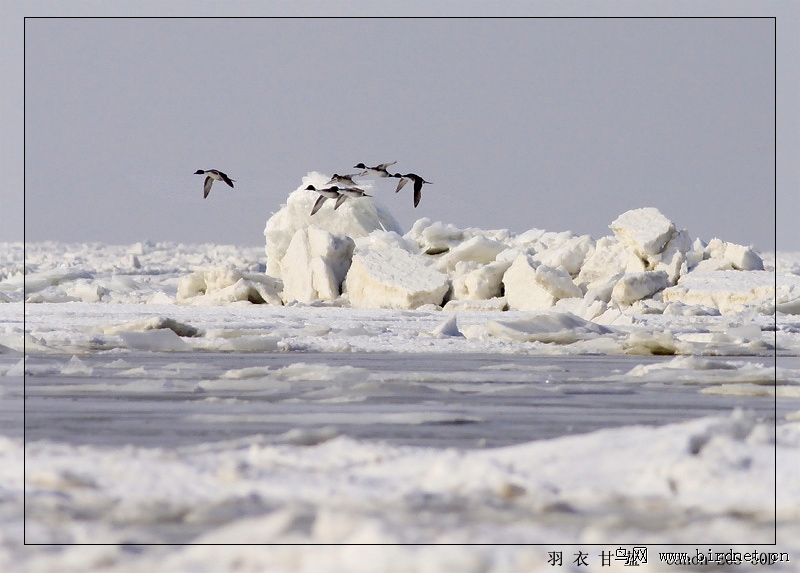Click the photo's bottom-left frame border corner

coord(25,543)
